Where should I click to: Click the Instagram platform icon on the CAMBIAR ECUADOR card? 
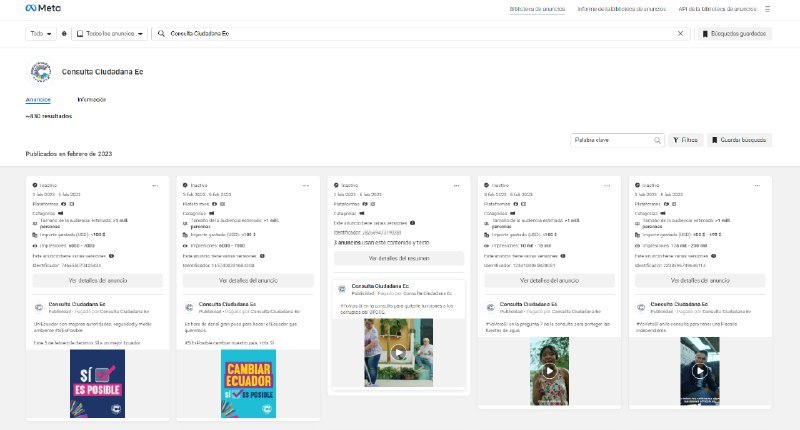tap(222, 204)
